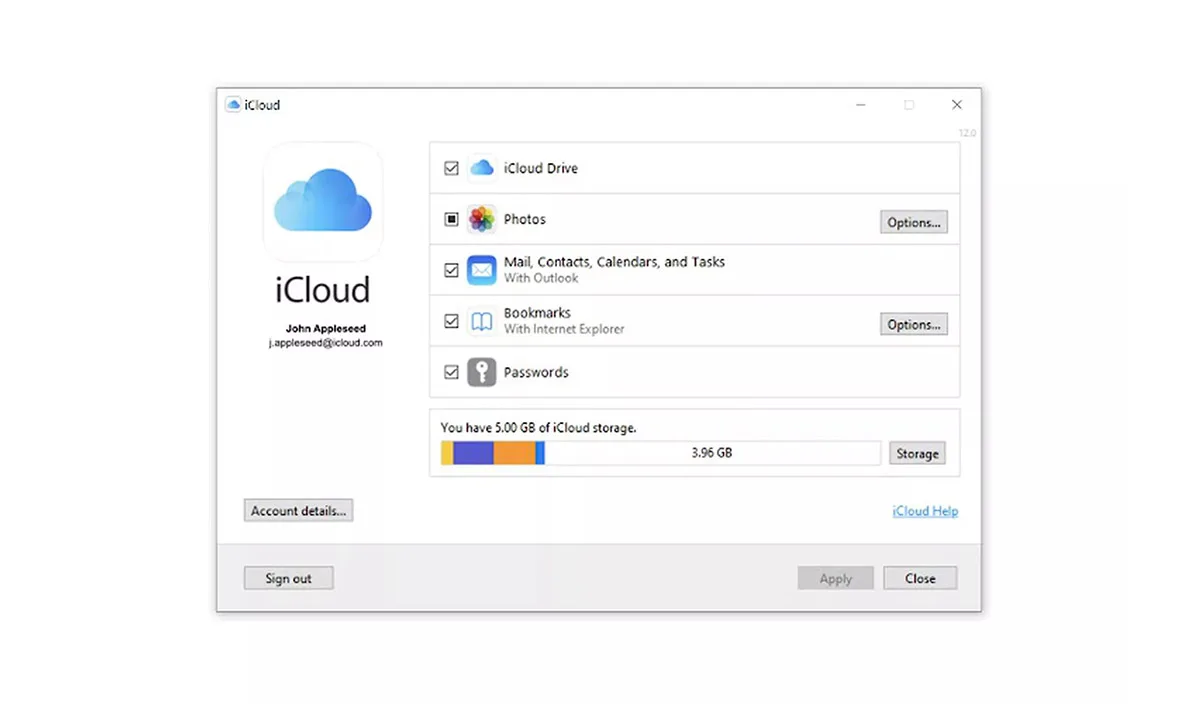
Task: Open Account details
Action: point(298,510)
